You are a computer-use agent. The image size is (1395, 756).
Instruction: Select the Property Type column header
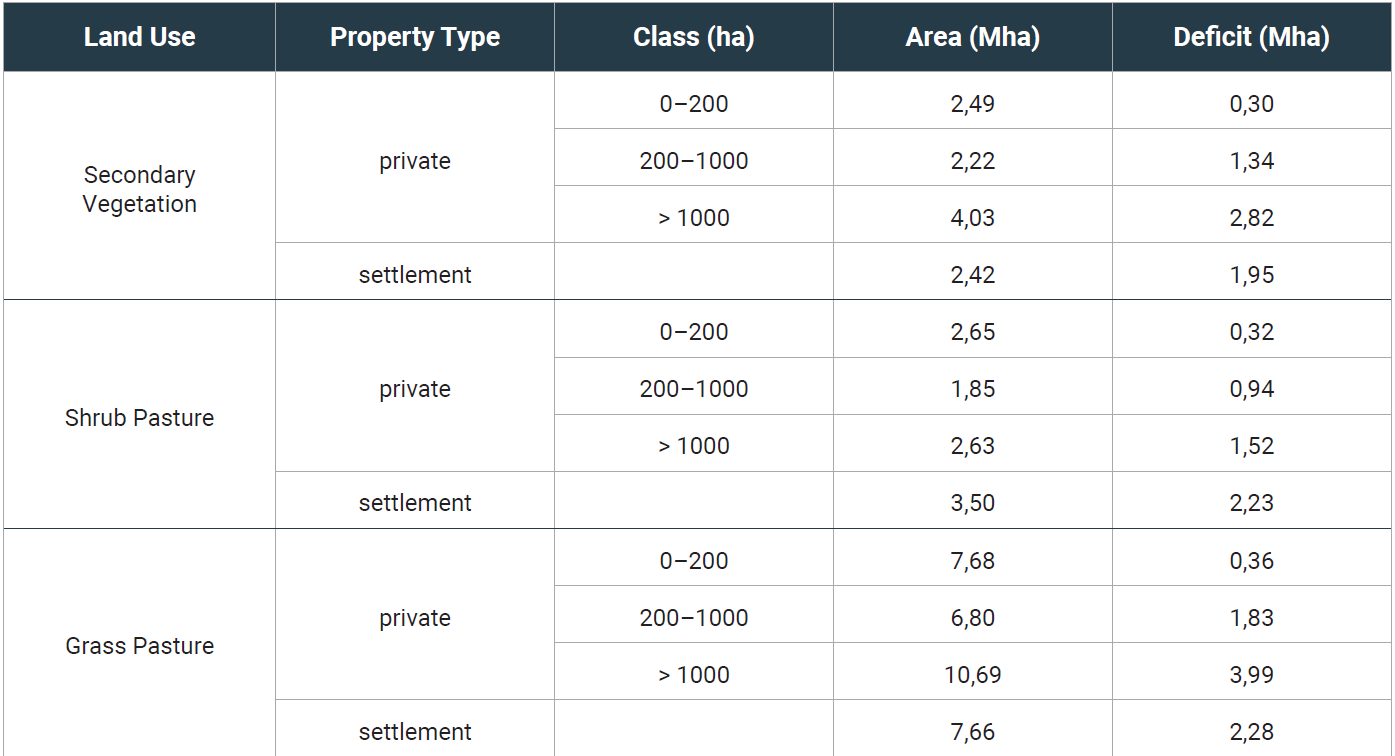pyautogui.click(x=415, y=37)
